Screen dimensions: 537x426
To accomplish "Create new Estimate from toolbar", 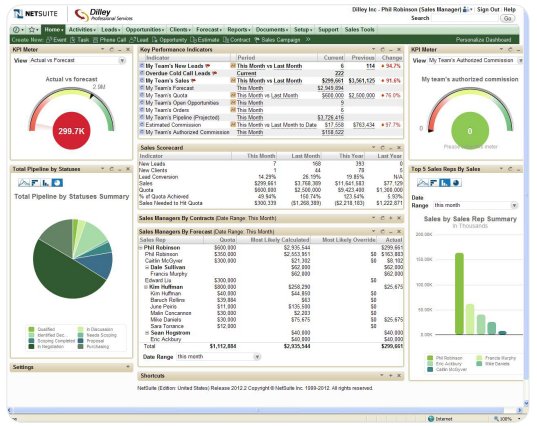I will coord(205,40).
